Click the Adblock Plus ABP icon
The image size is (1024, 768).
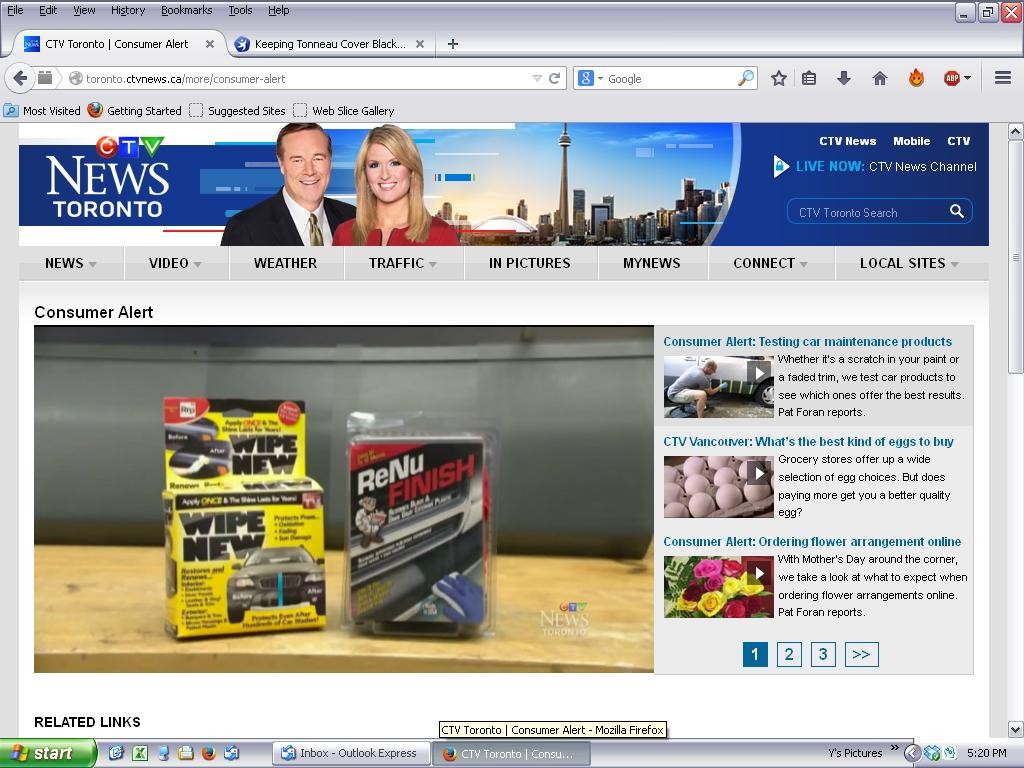tap(952, 78)
